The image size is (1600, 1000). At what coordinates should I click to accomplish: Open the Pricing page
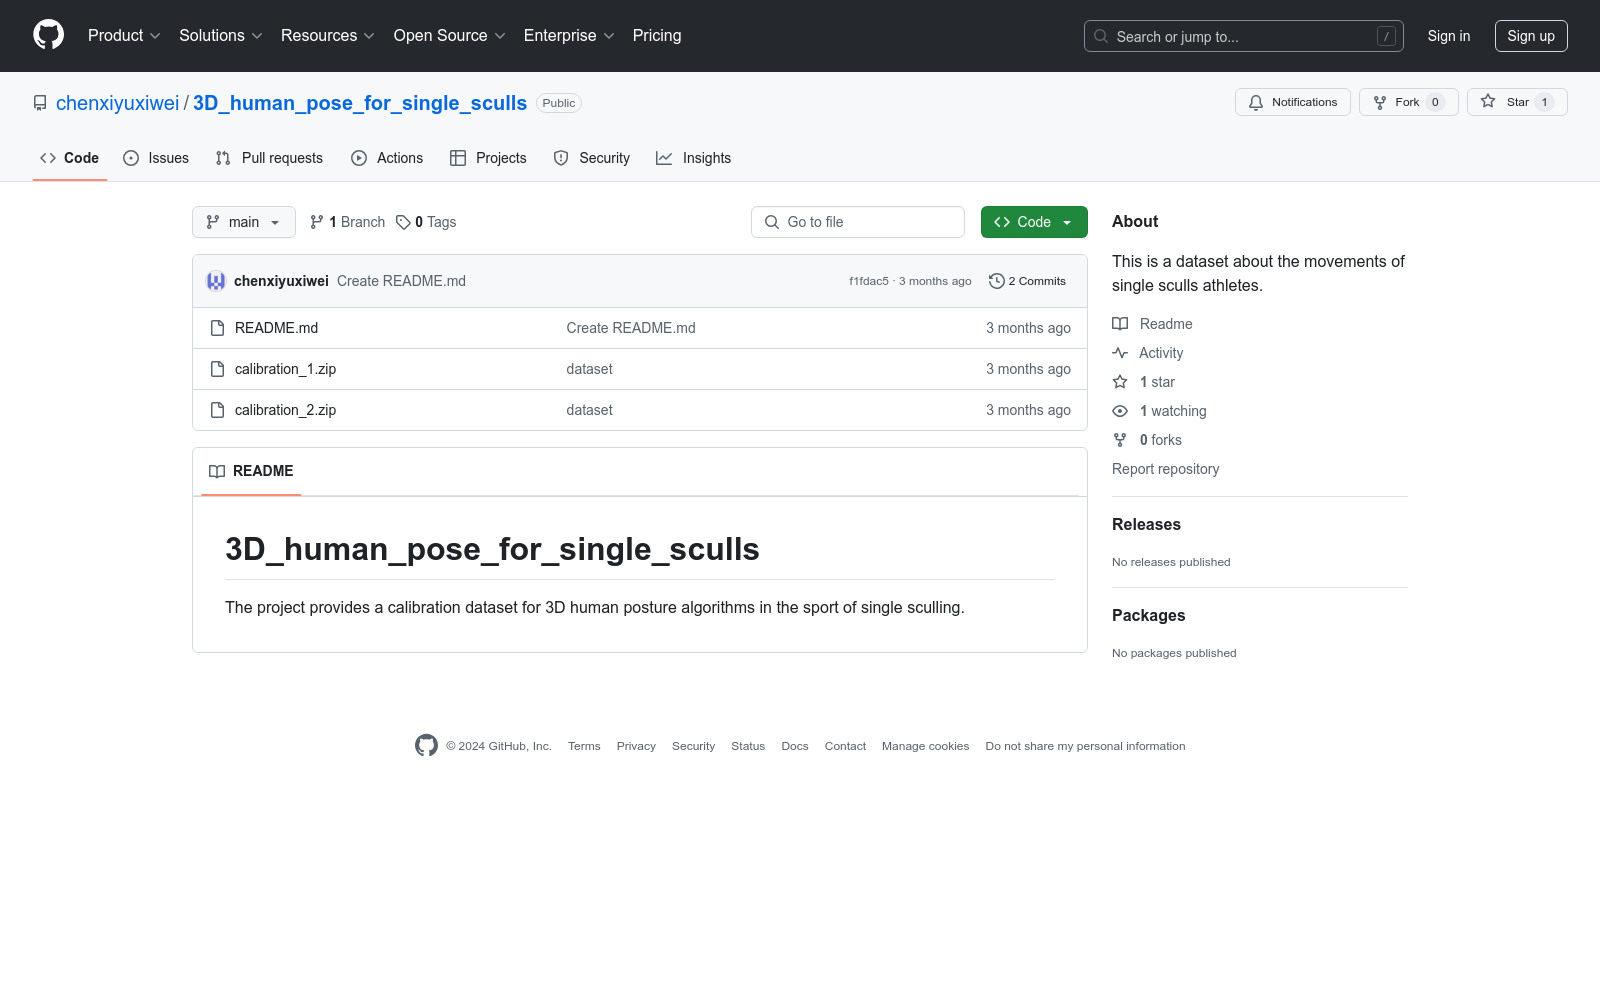pos(657,35)
